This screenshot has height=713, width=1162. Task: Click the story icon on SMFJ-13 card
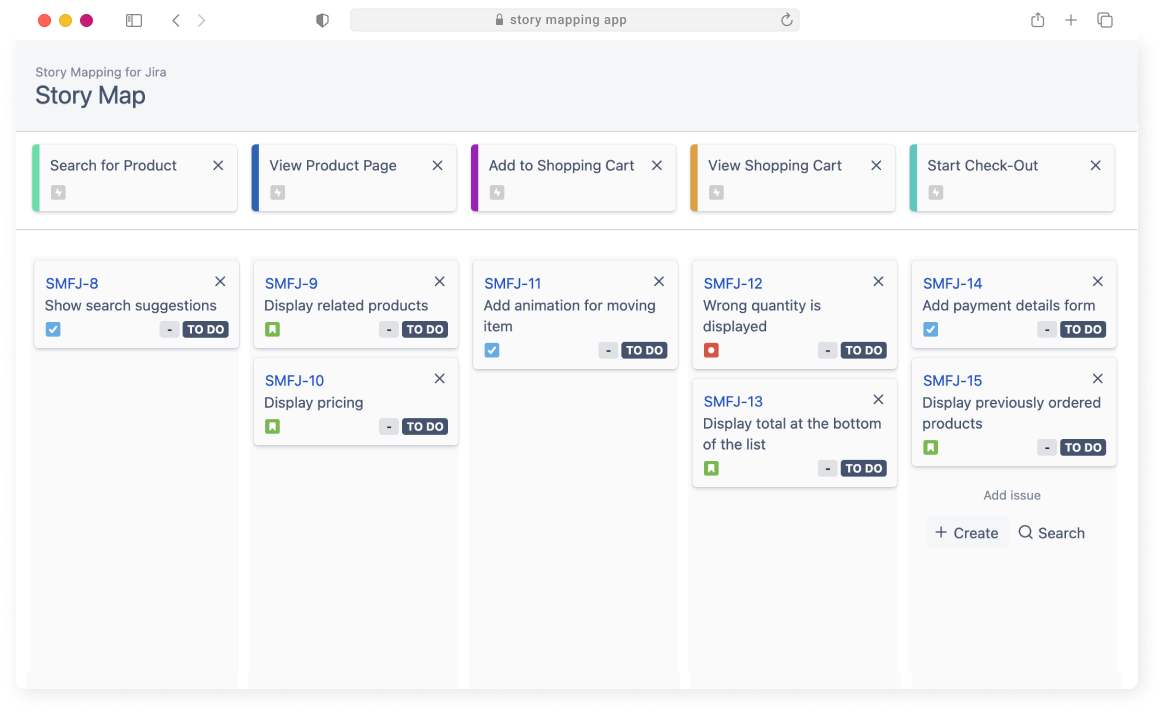tap(711, 468)
